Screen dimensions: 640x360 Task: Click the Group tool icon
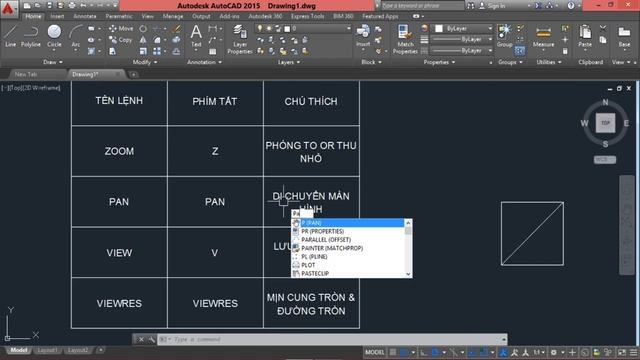(x=504, y=36)
